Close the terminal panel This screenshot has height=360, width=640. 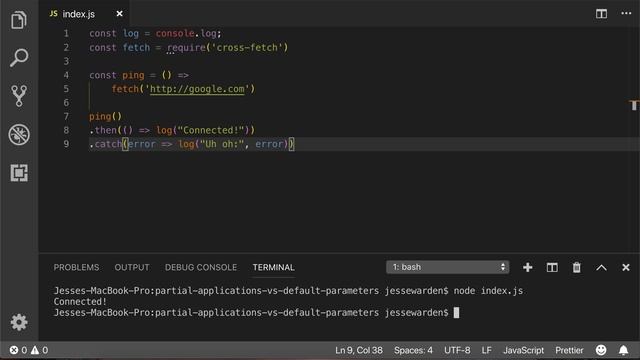click(626, 267)
